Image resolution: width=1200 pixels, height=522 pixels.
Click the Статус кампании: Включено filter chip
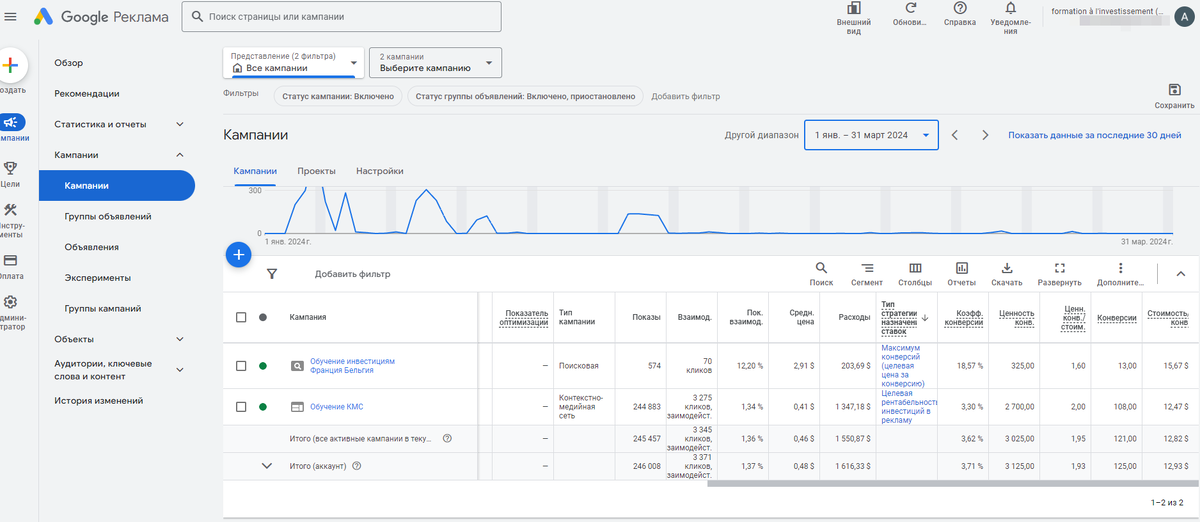coord(337,97)
